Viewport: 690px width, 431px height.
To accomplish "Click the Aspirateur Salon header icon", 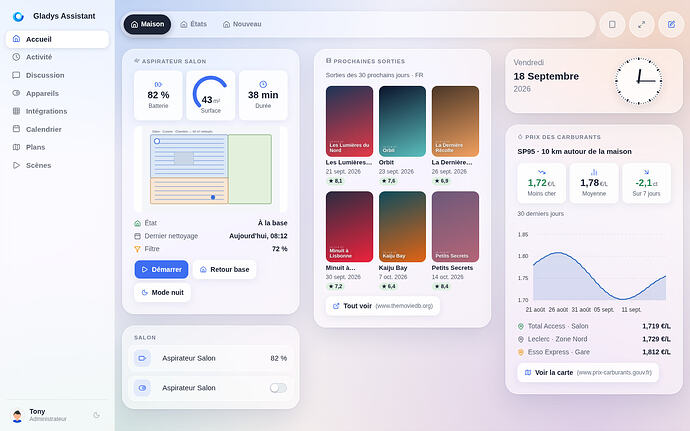I will 137,61.
